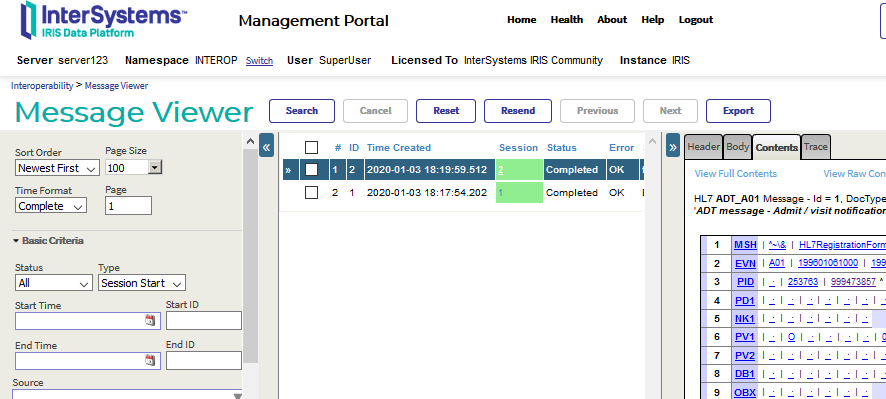Switch to the Header tab
Image resolution: width=886 pixels, height=399 pixels.
click(703, 147)
